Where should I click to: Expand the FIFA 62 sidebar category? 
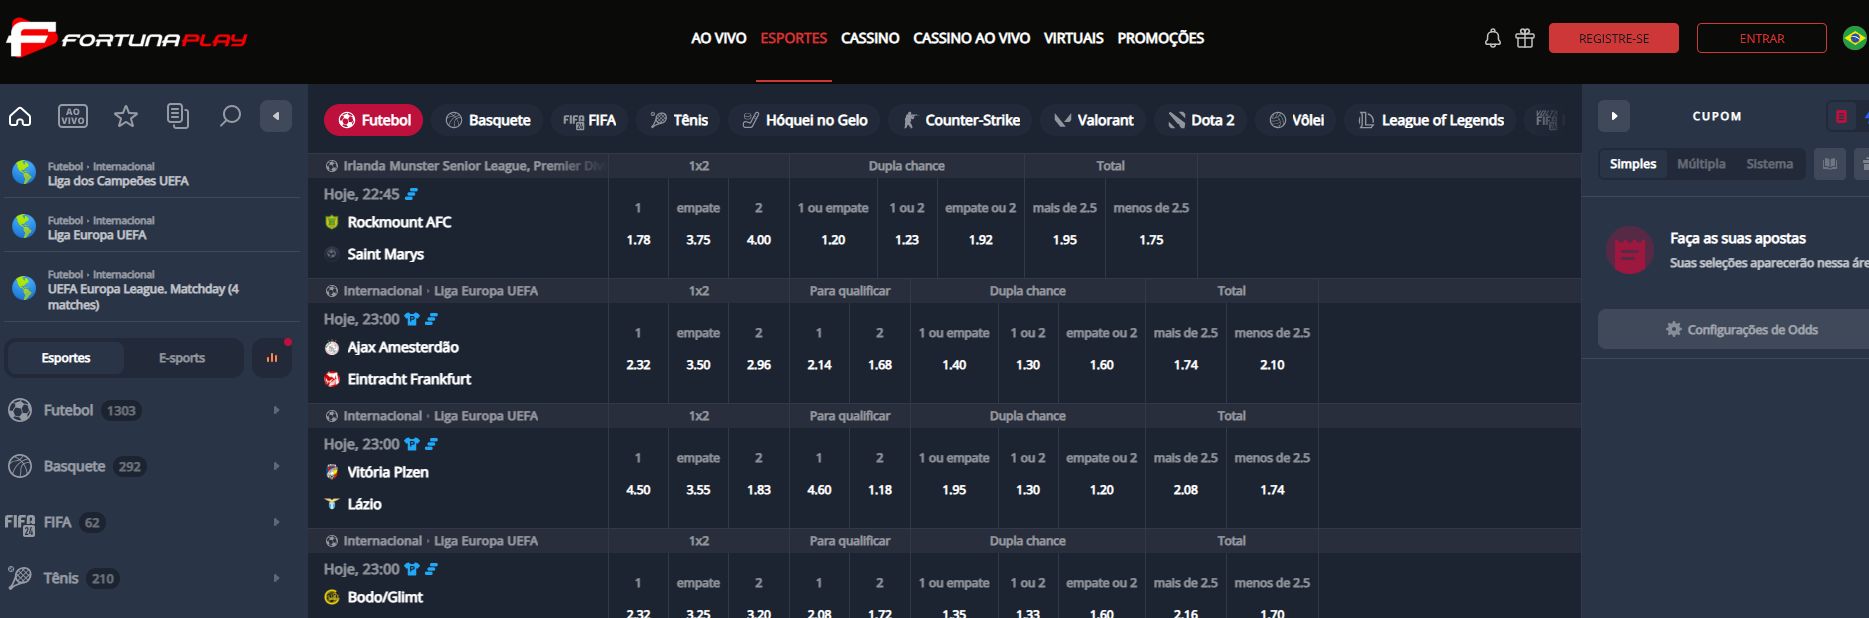(x=150, y=522)
